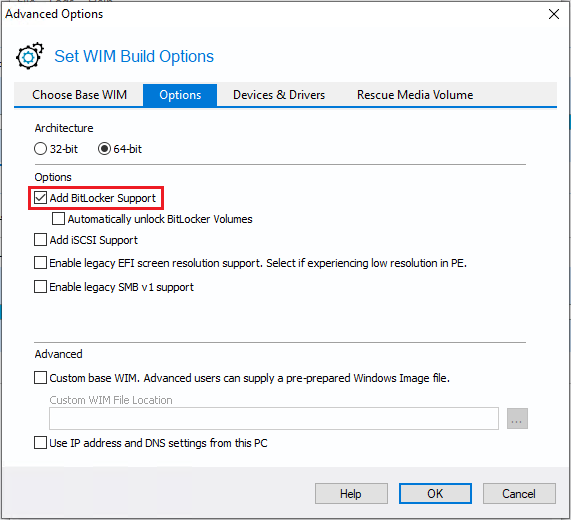The height and width of the screenshot is (520, 571).
Task: Tick Enable legacy SMB v1 support
Action: (40, 287)
